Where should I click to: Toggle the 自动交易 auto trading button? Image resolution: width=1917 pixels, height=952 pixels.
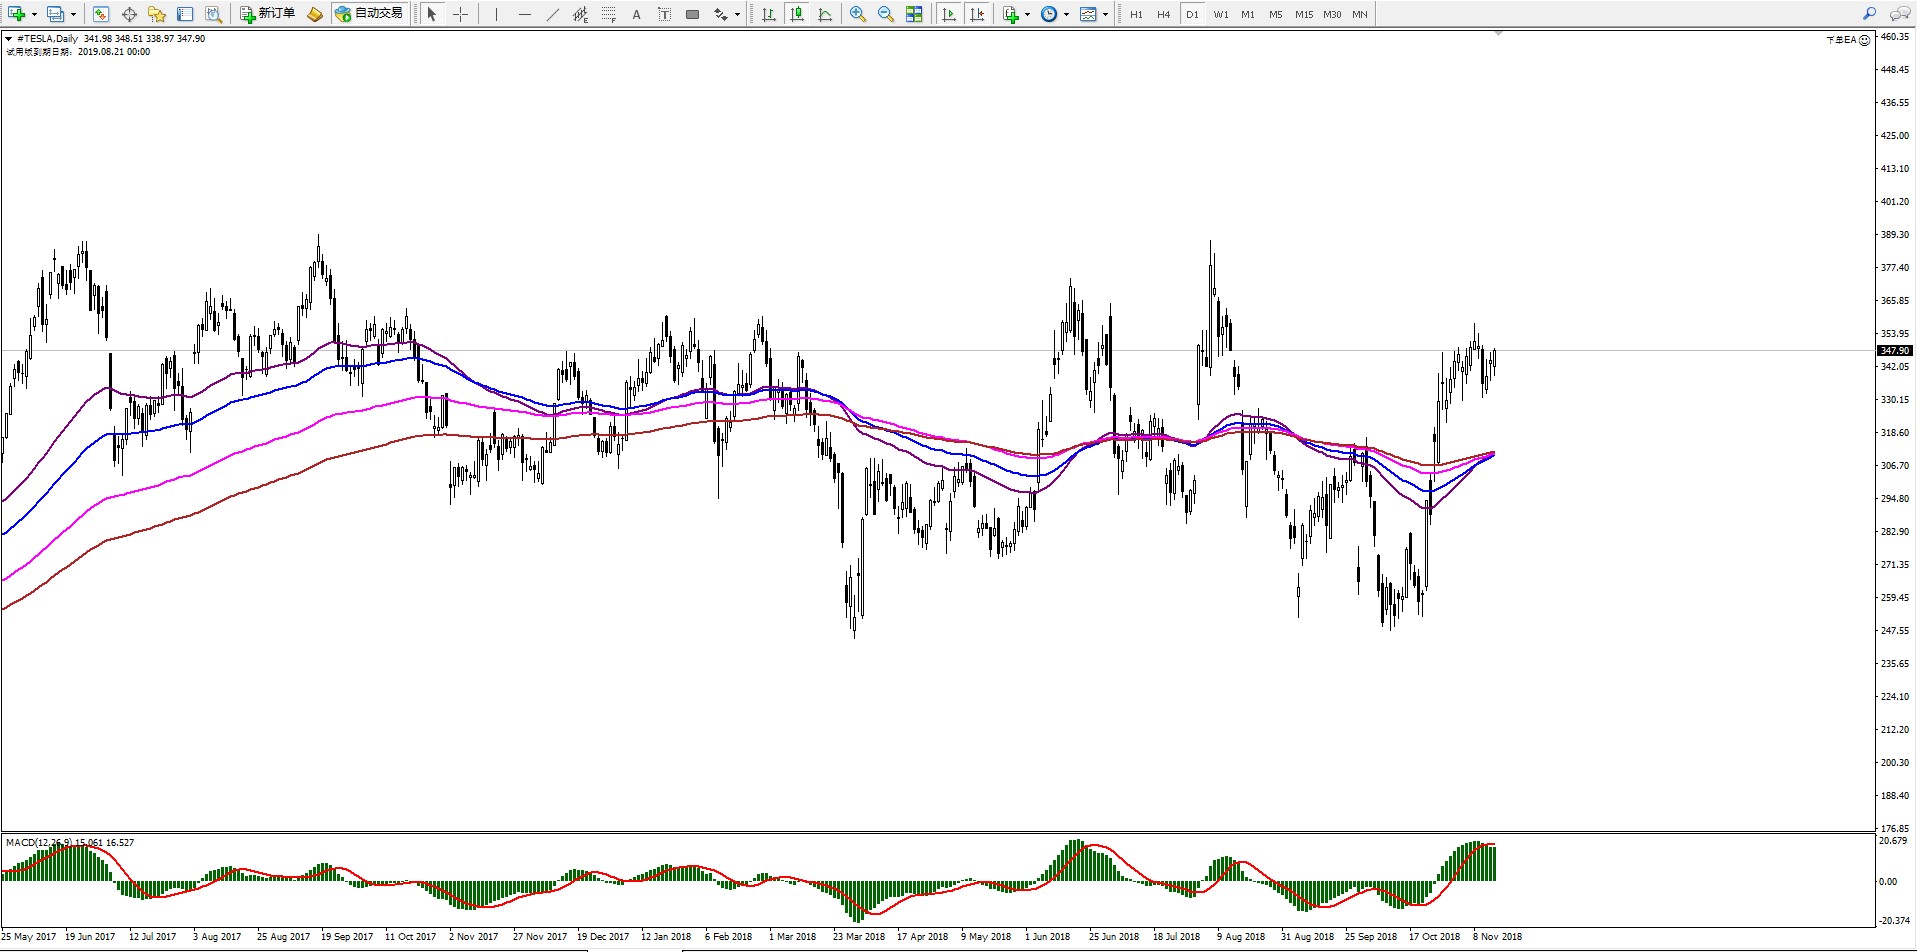pos(369,14)
